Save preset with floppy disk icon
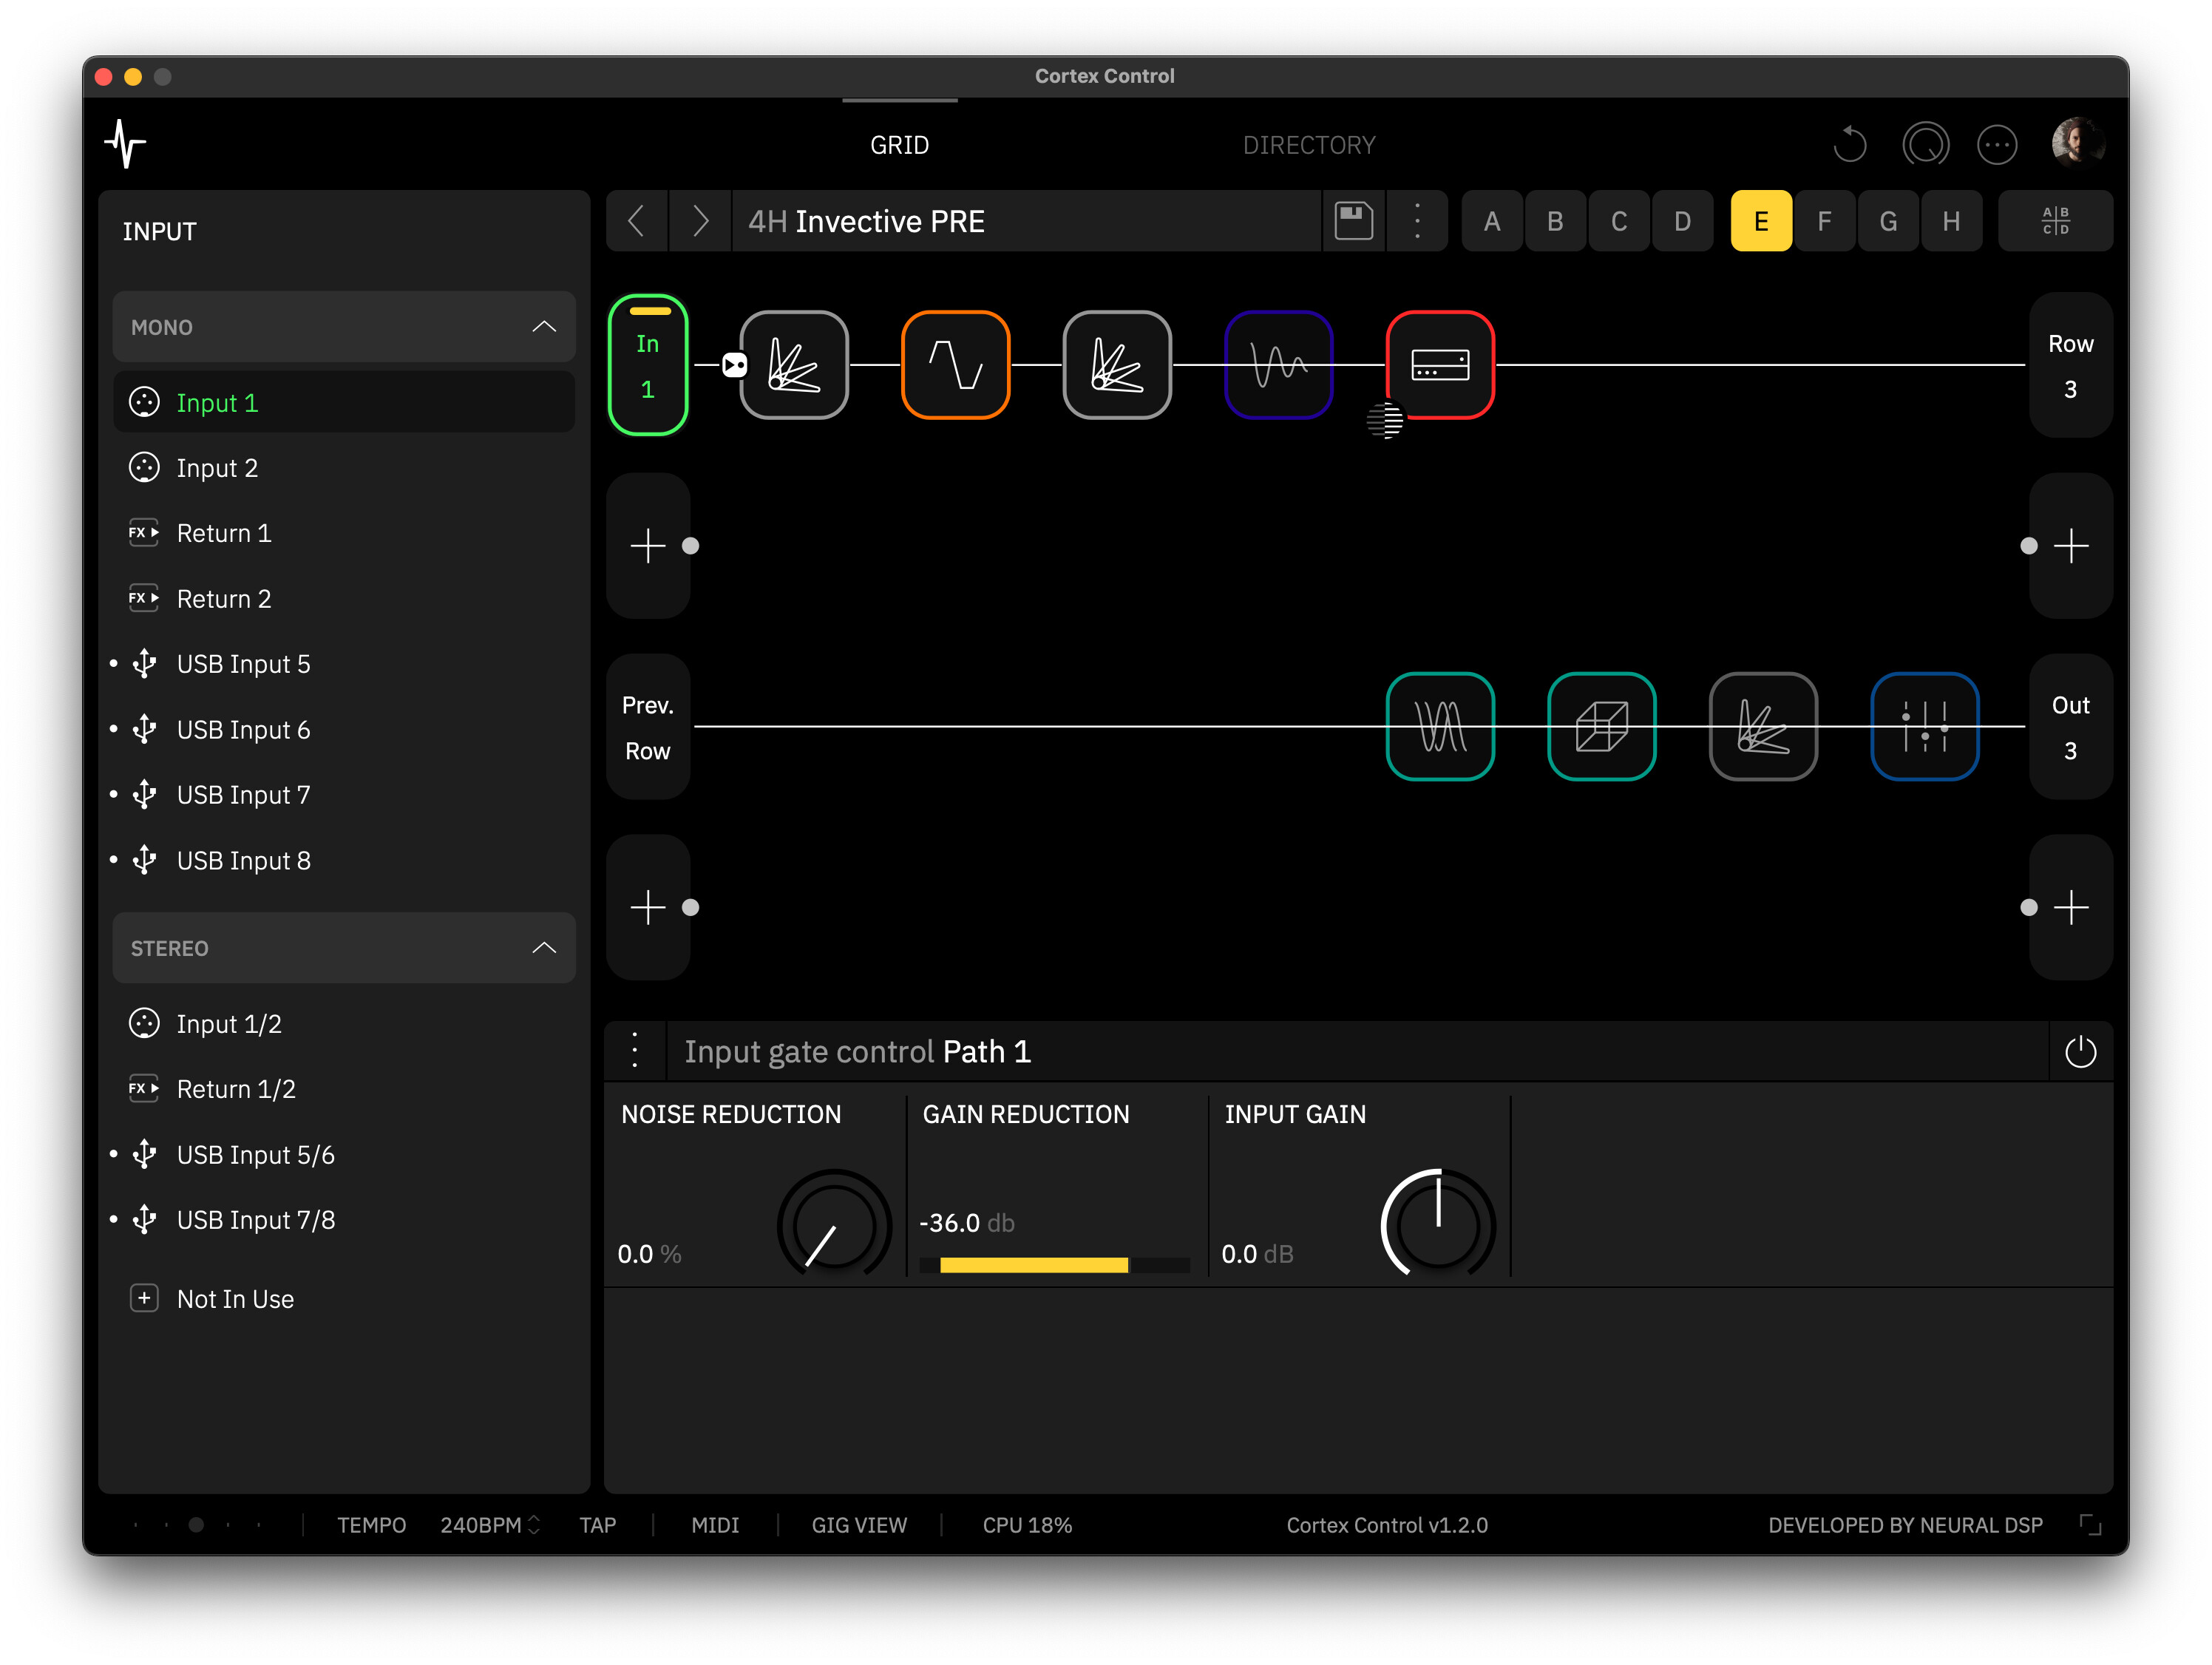 1353,220
